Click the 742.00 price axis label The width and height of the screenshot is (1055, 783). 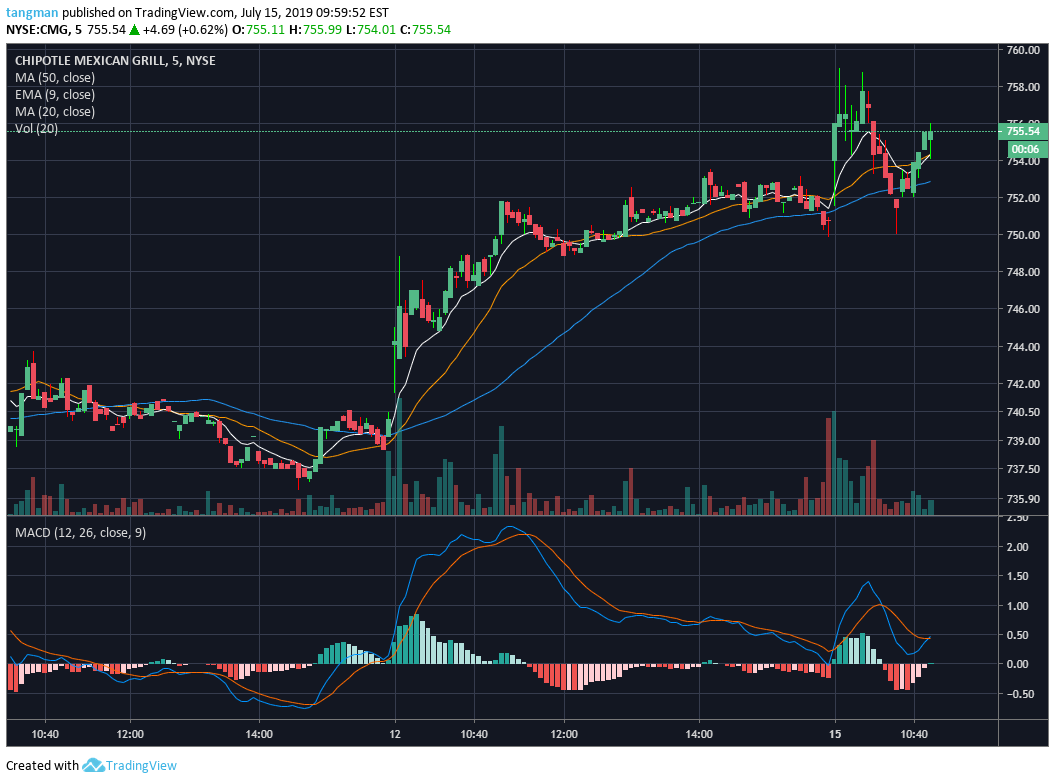(1023, 383)
